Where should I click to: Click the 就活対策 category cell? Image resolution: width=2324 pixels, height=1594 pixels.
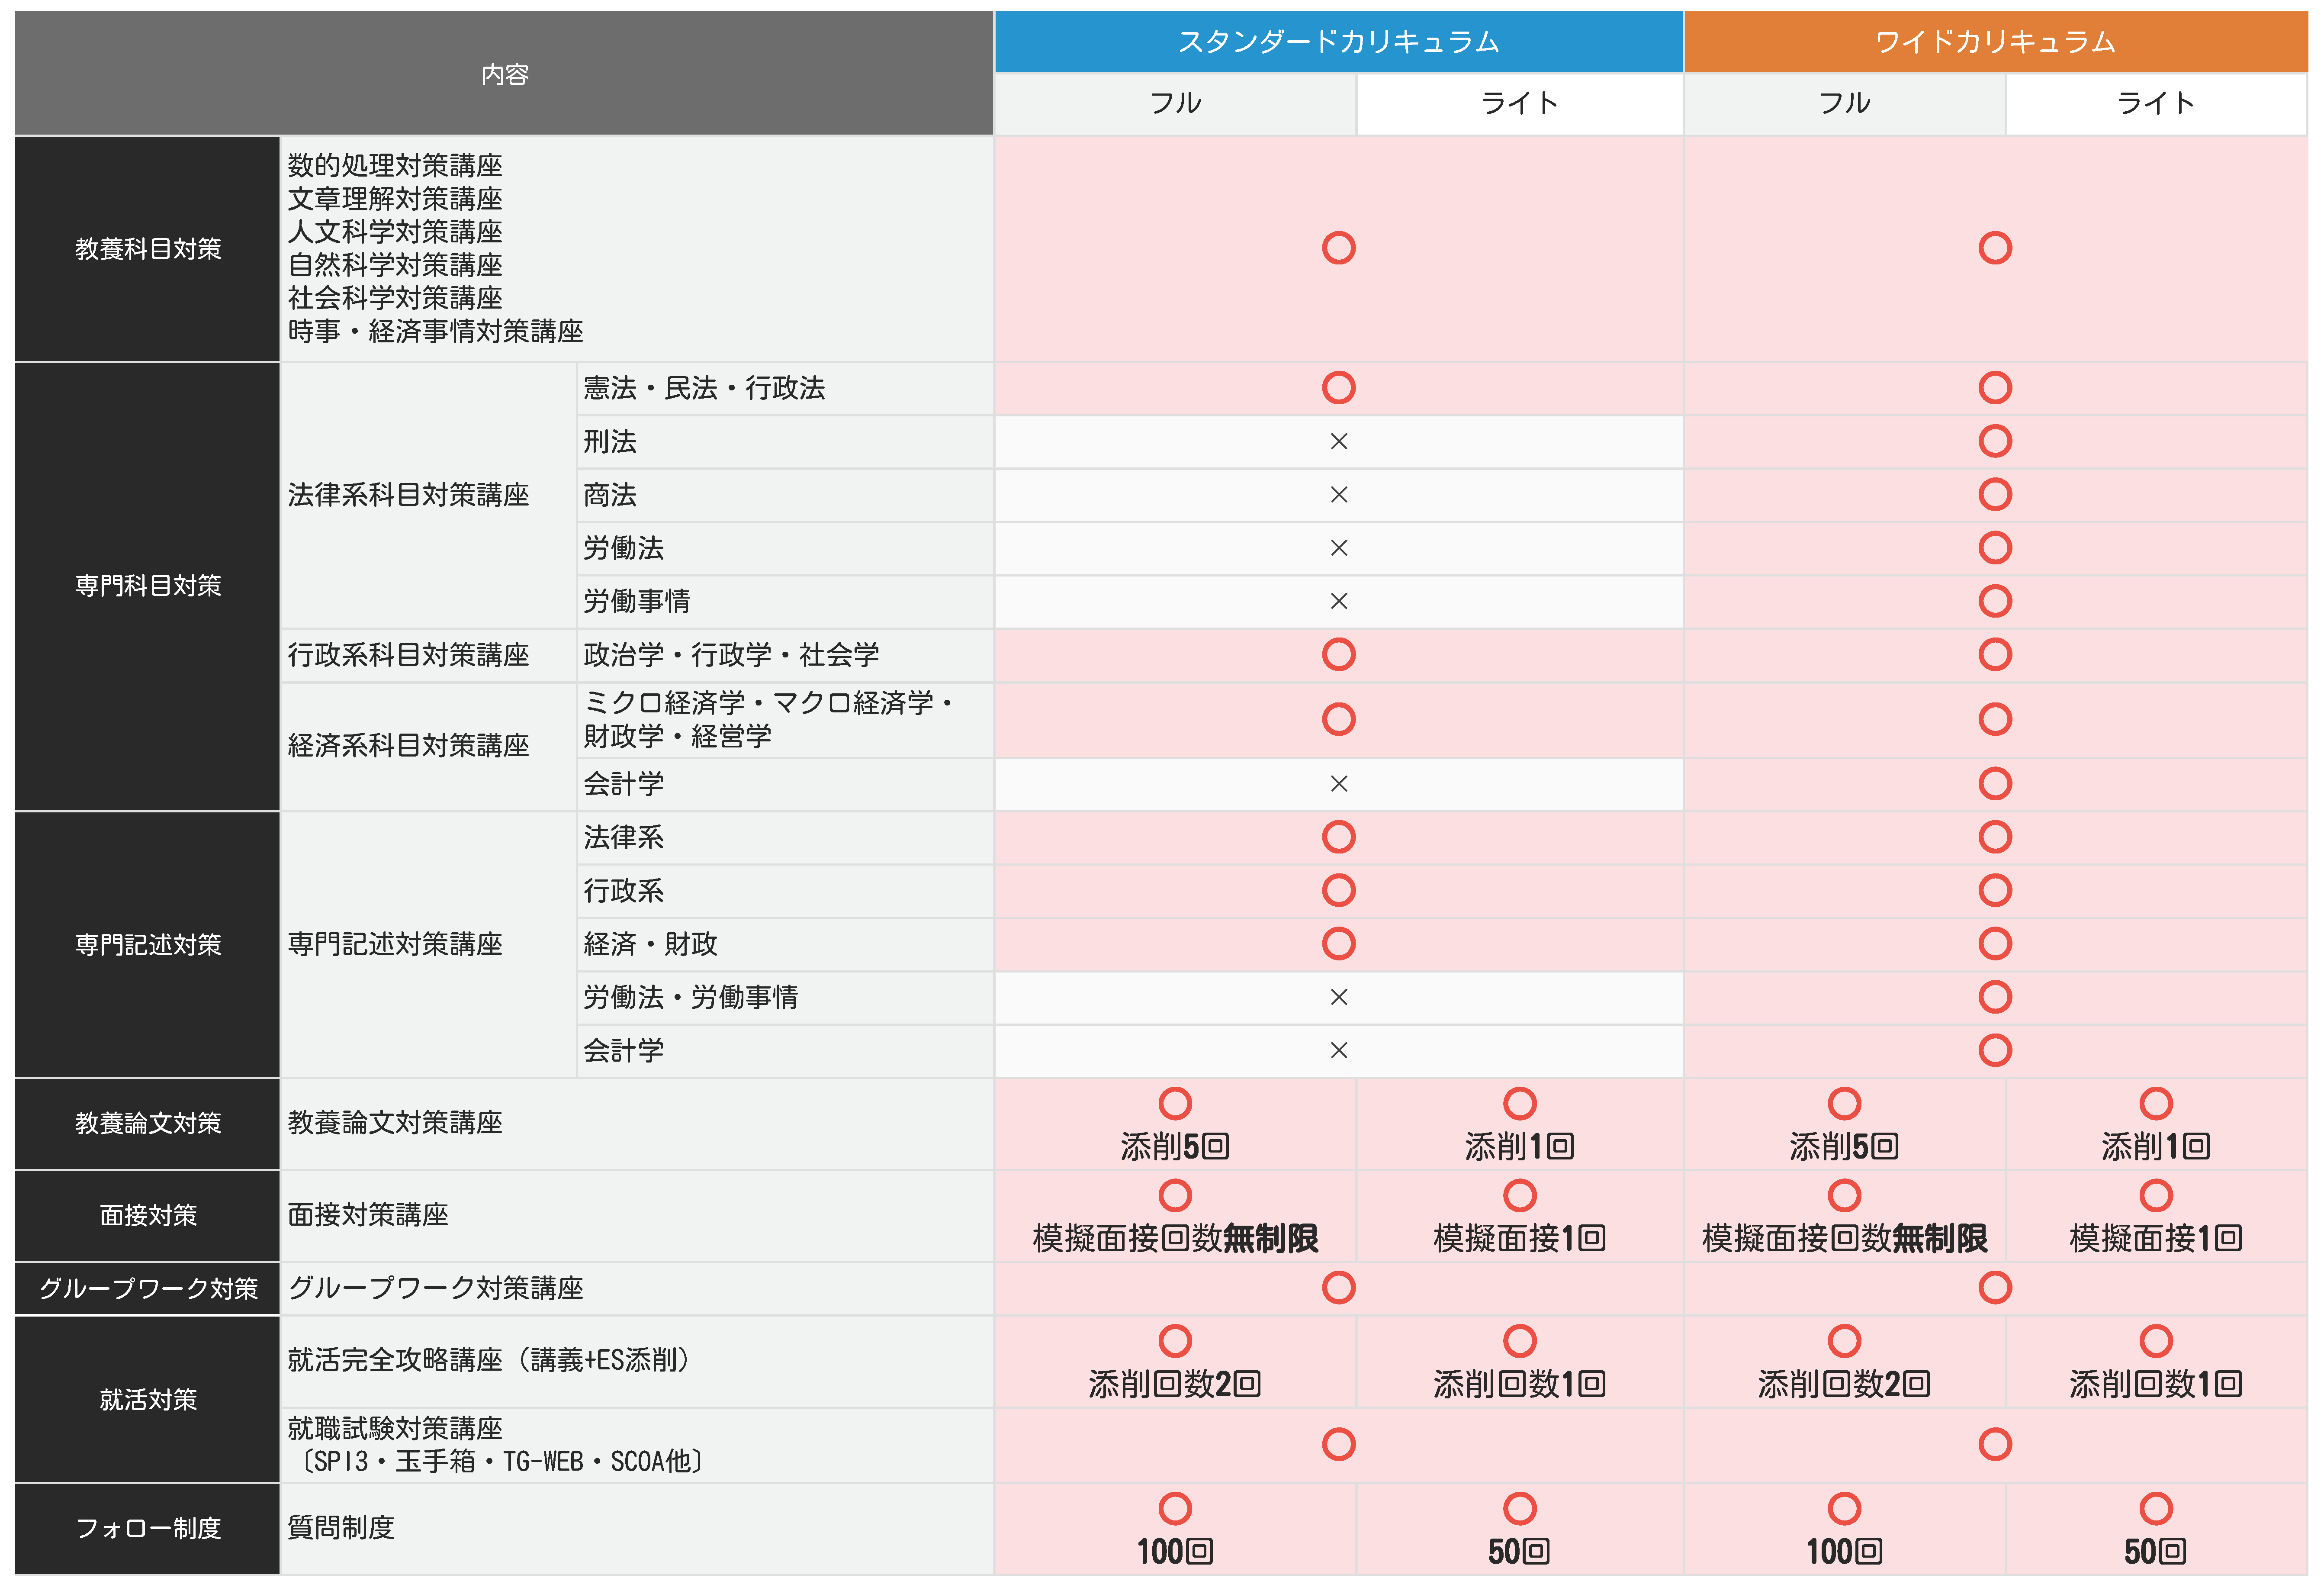(x=148, y=1399)
